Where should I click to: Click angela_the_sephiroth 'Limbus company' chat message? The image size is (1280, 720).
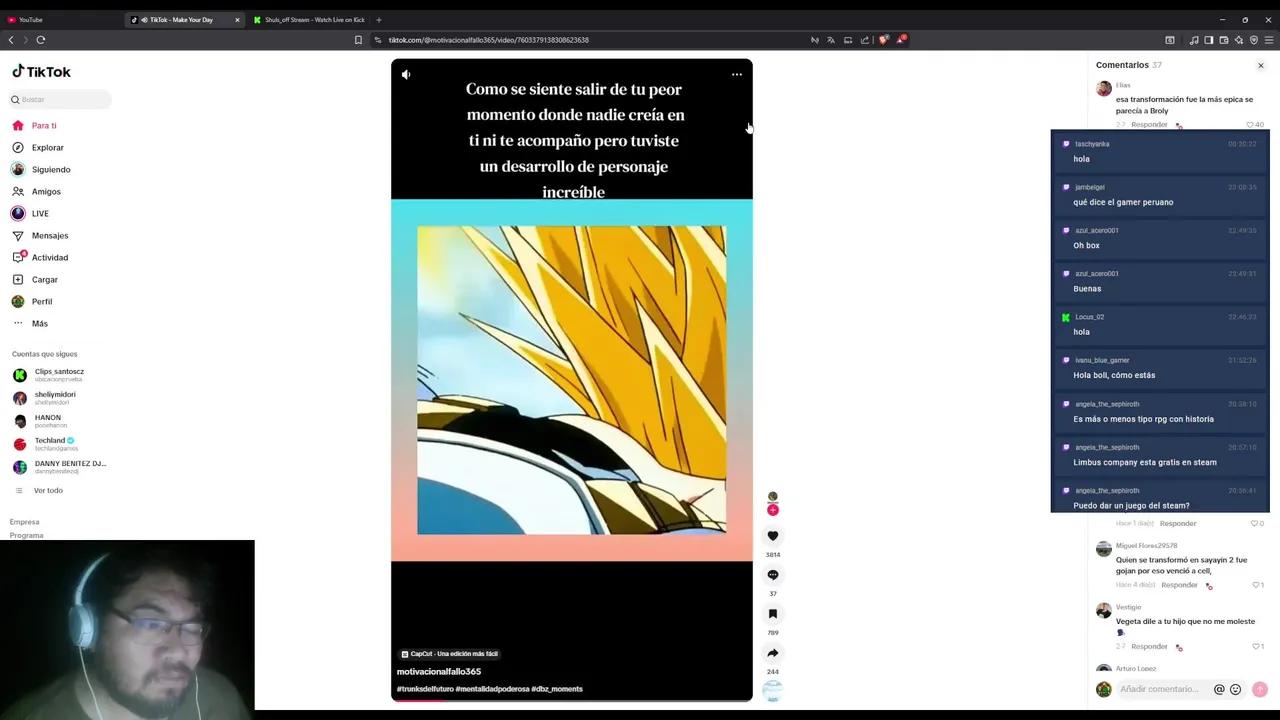tap(1160, 455)
